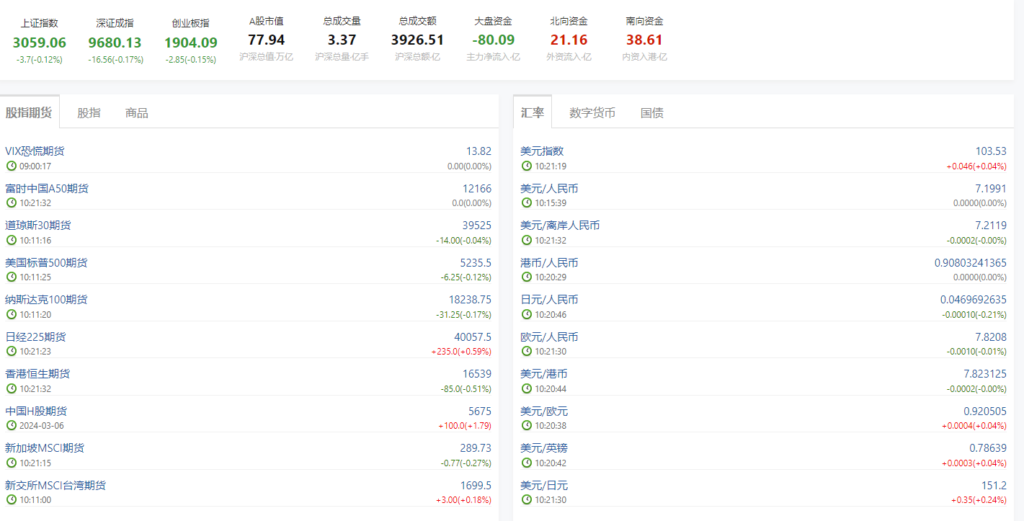Click the 上证指数 value 3059.06
1024x521 pixels.
[x=39, y=42]
